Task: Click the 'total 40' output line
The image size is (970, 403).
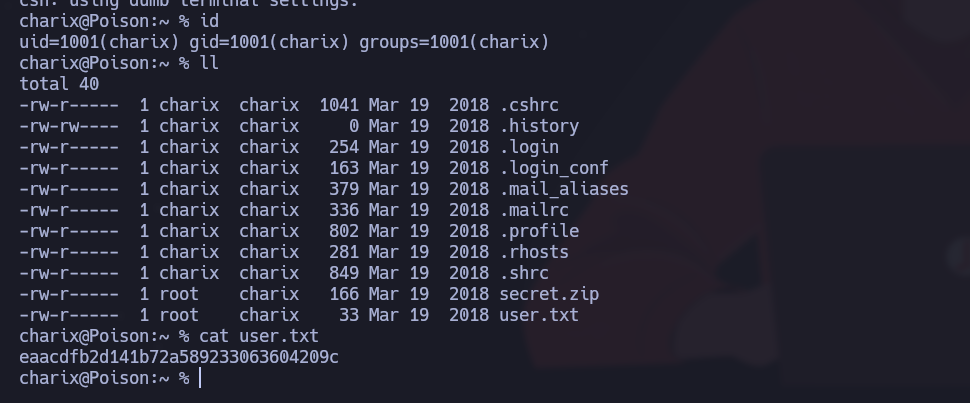Action: tap(59, 84)
